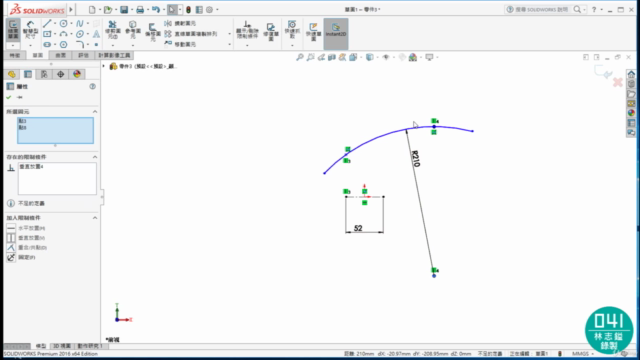Image resolution: width=640 pixels, height=360 pixels.
Task: Click Move Entities in the ribbon
Action: [180, 44]
